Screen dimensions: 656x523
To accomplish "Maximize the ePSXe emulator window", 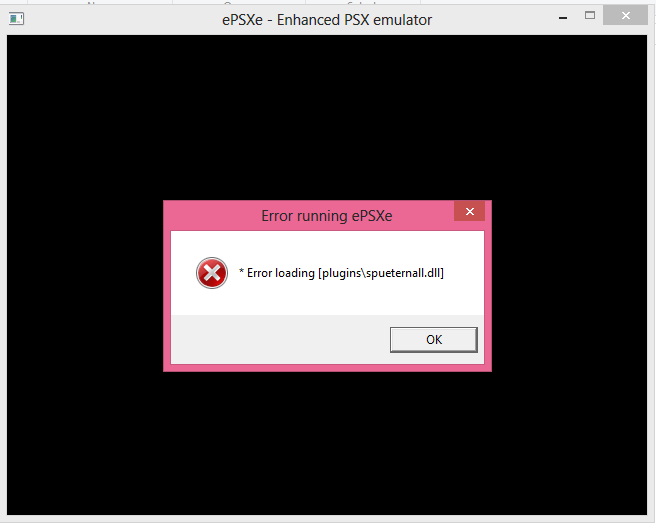I will click(x=590, y=16).
